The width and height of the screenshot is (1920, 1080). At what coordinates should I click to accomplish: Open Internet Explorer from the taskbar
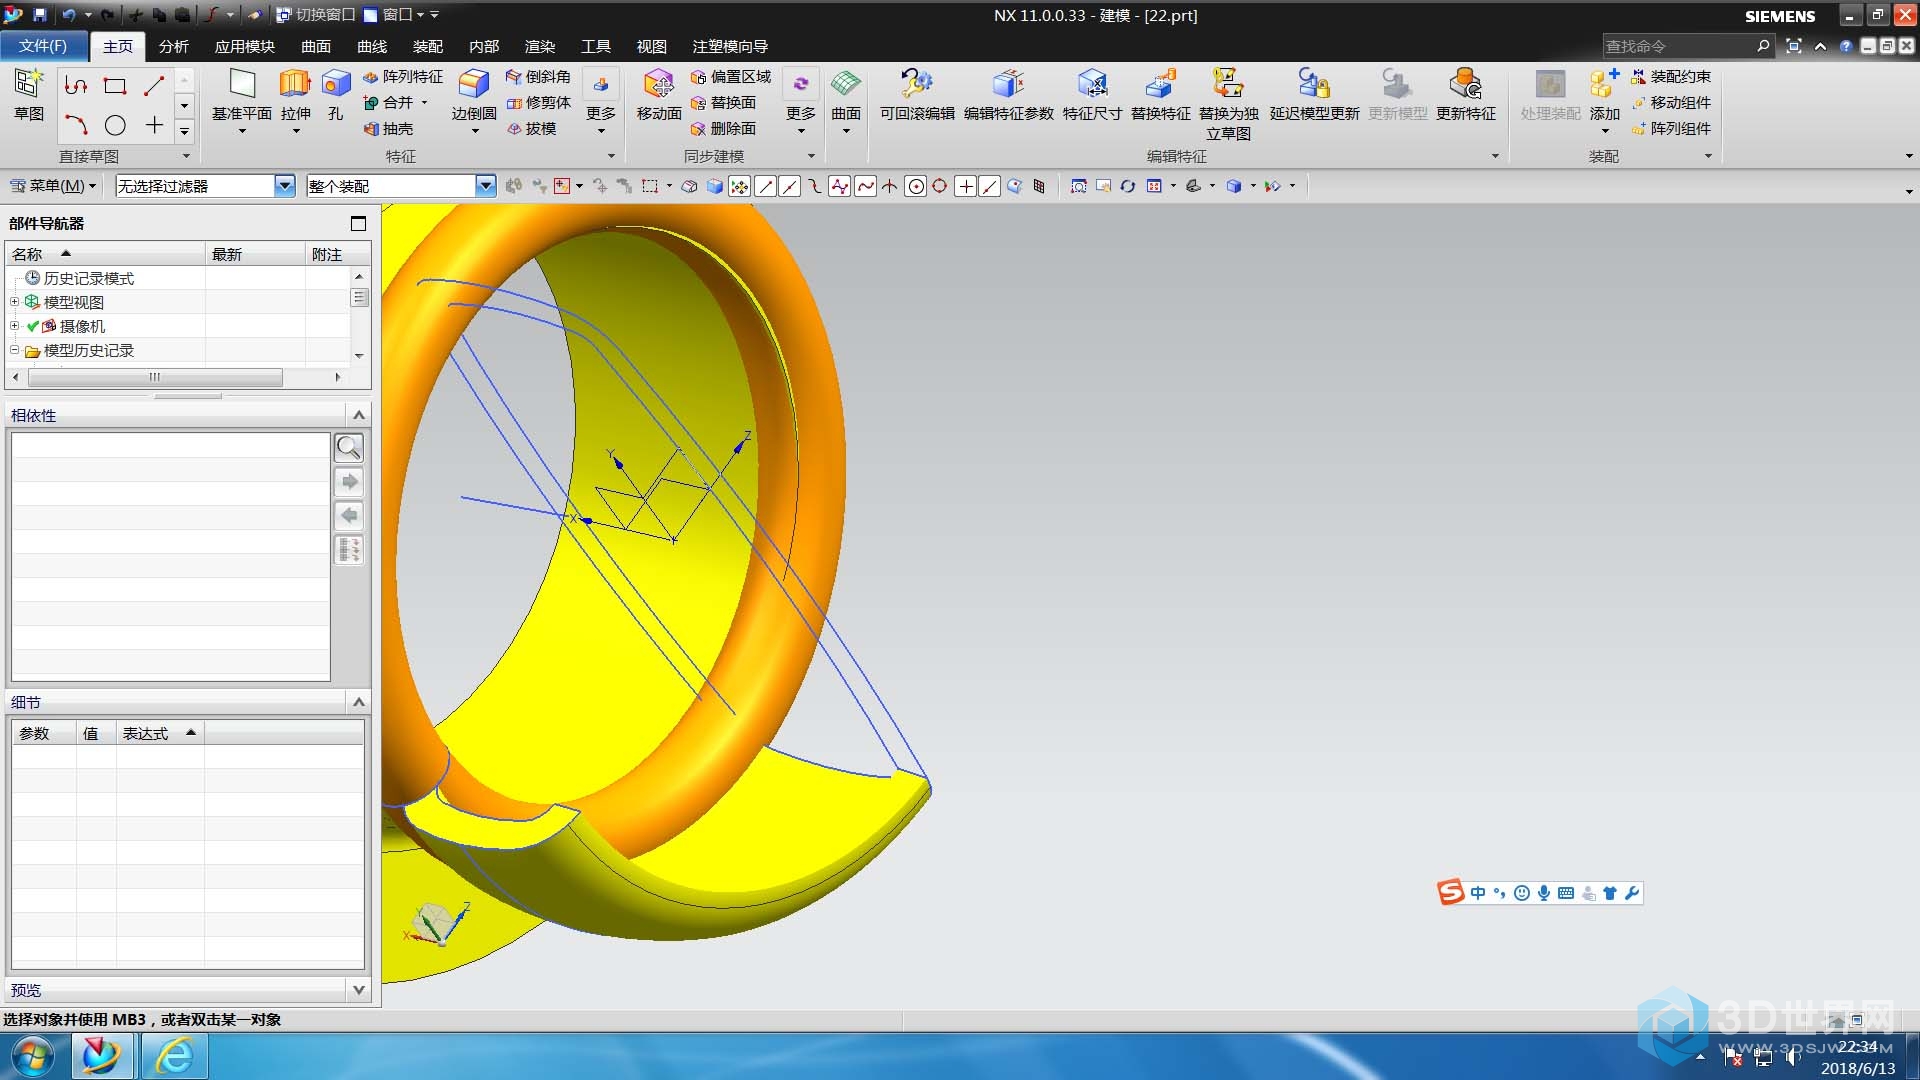174,1056
